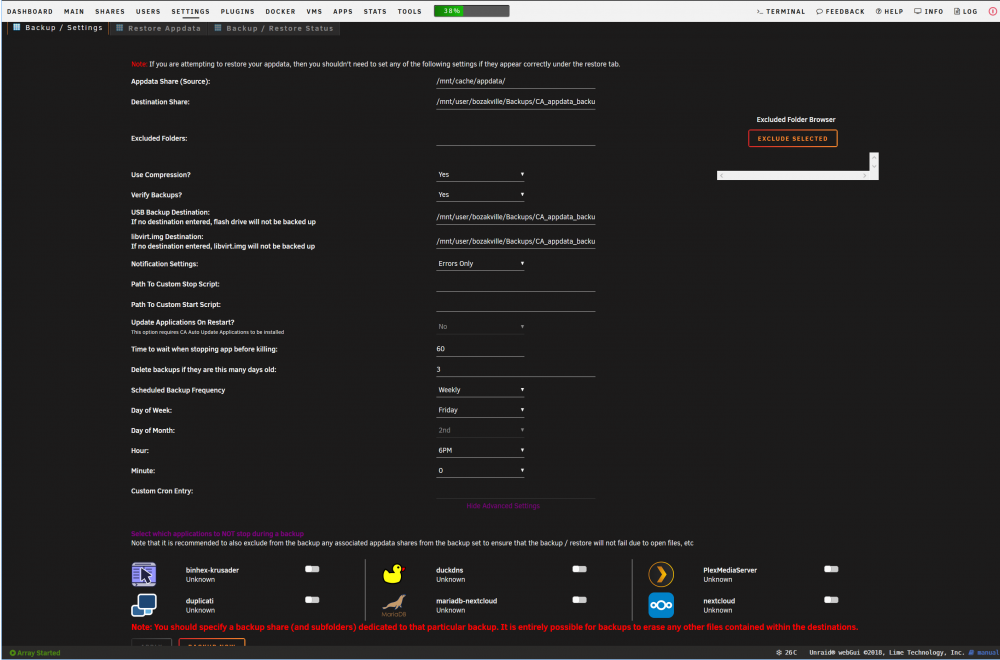This screenshot has width=1000, height=660.
Task: Go to the Dashboard menu
Action: click(30, 11)
